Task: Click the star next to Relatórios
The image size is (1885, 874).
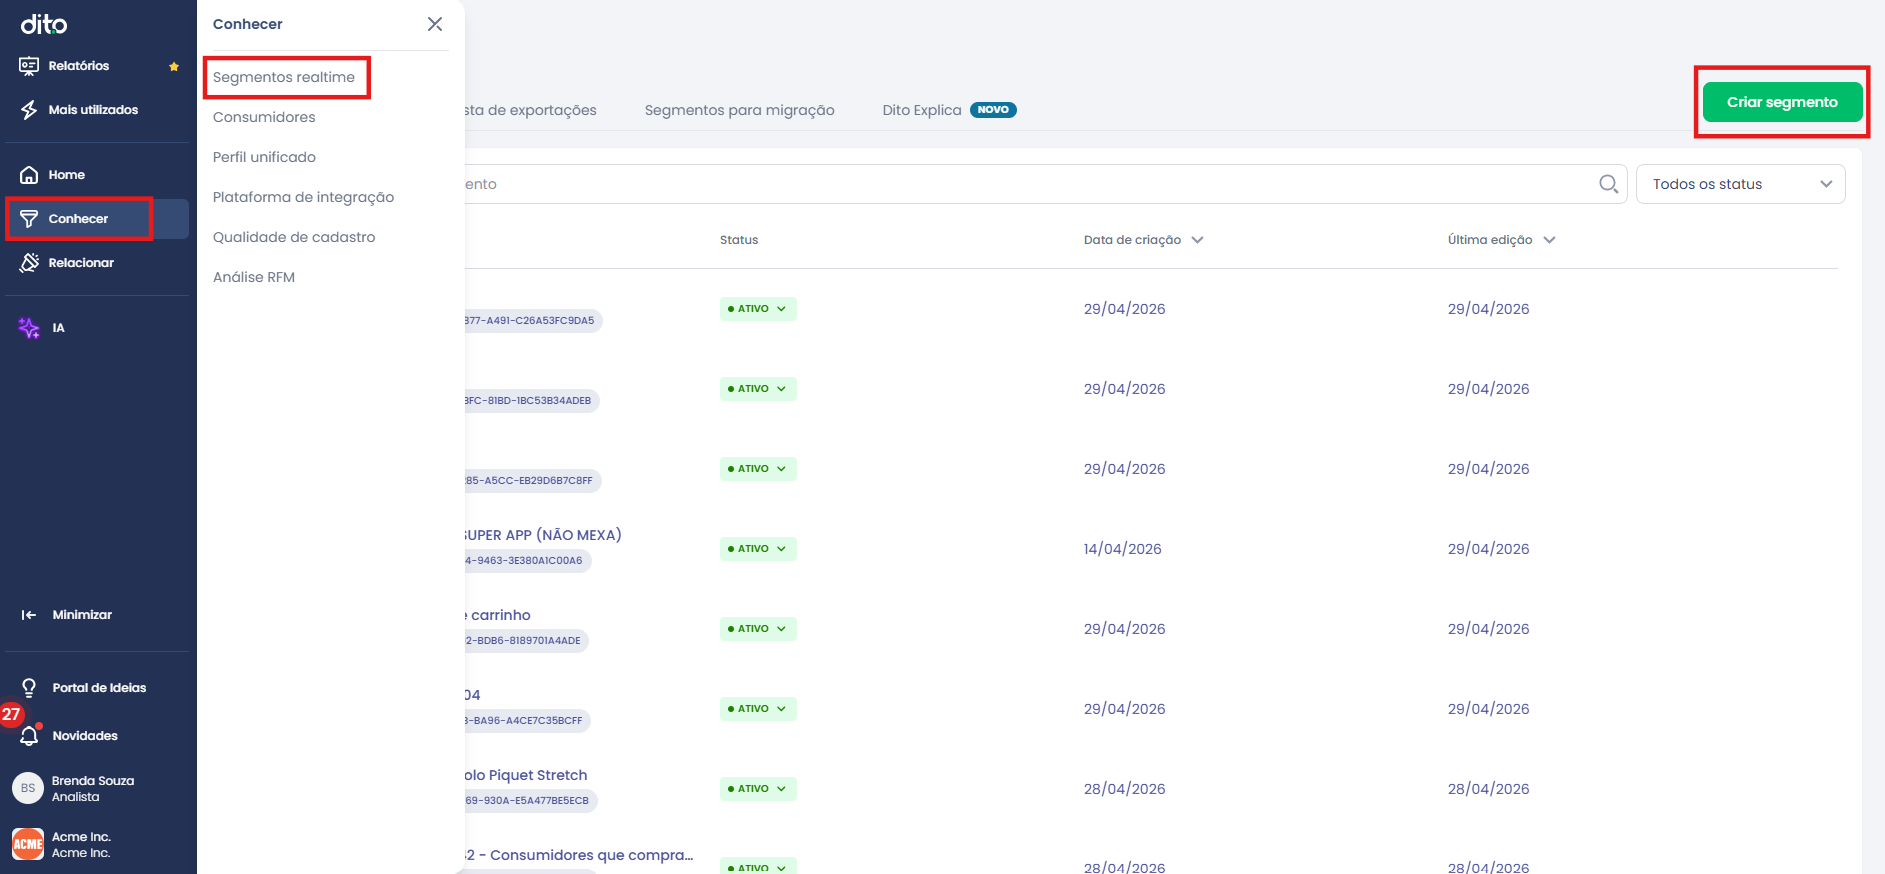Action: tap(174, 67)
